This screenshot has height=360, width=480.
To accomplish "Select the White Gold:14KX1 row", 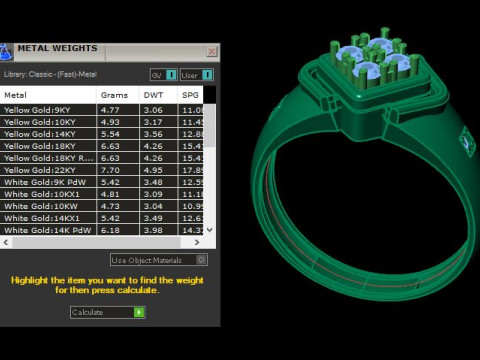I will pyautogui.click(x=101, y=218).
